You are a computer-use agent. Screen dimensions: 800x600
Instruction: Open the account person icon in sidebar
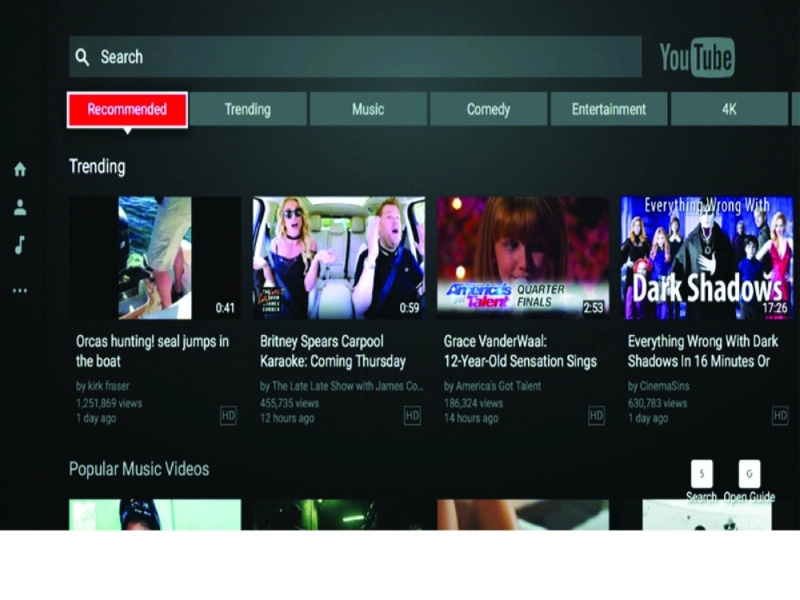20,207
